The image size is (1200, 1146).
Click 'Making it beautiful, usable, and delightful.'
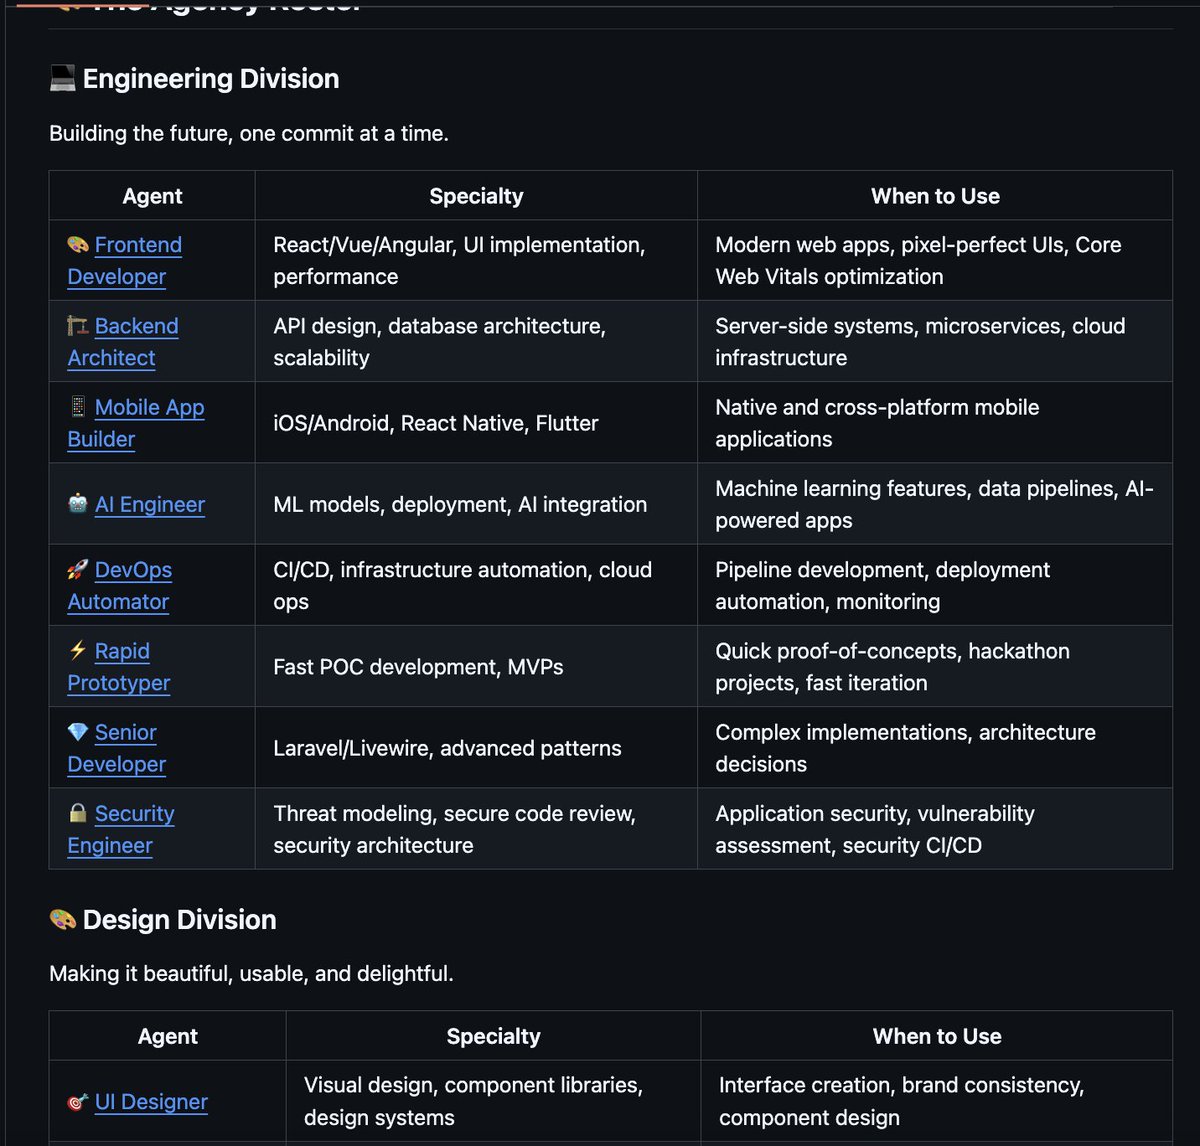(x=251, y=973)
